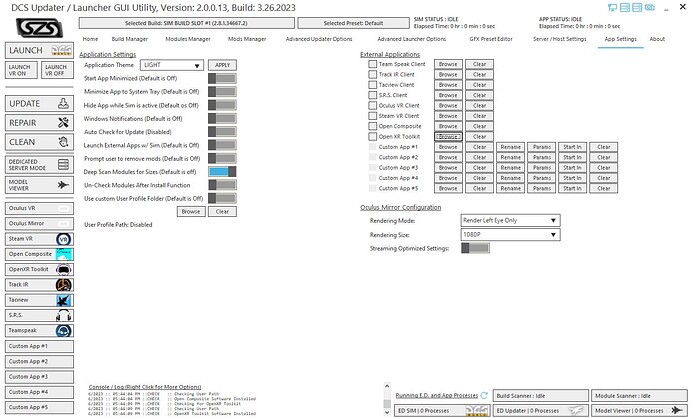The image size is (690, 418).
Task: Launch with VR ON
Action: pyautogui.click(x=21, y=70)
